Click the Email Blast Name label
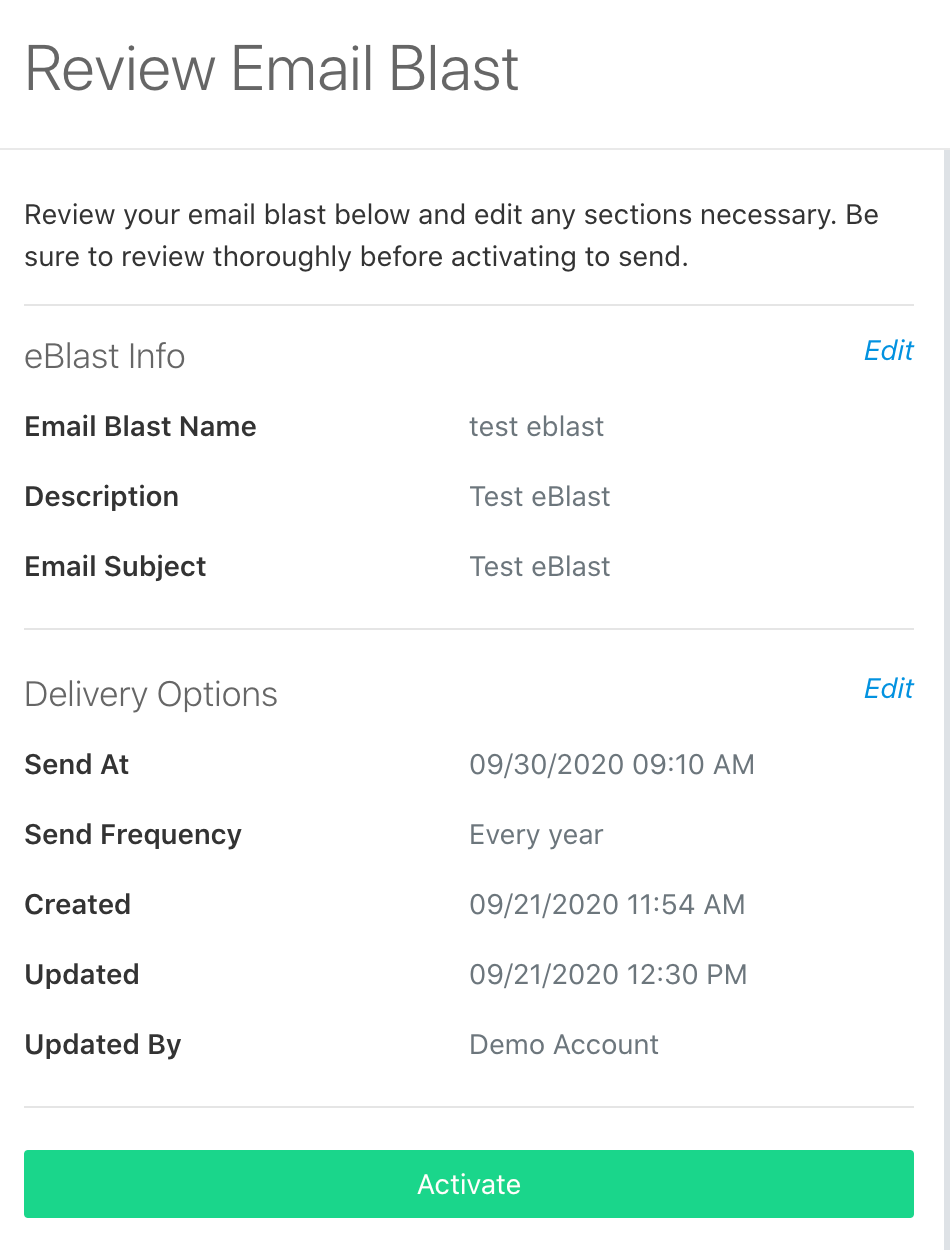The height and width of the screenshot is (1250, 950). point(140,426)
